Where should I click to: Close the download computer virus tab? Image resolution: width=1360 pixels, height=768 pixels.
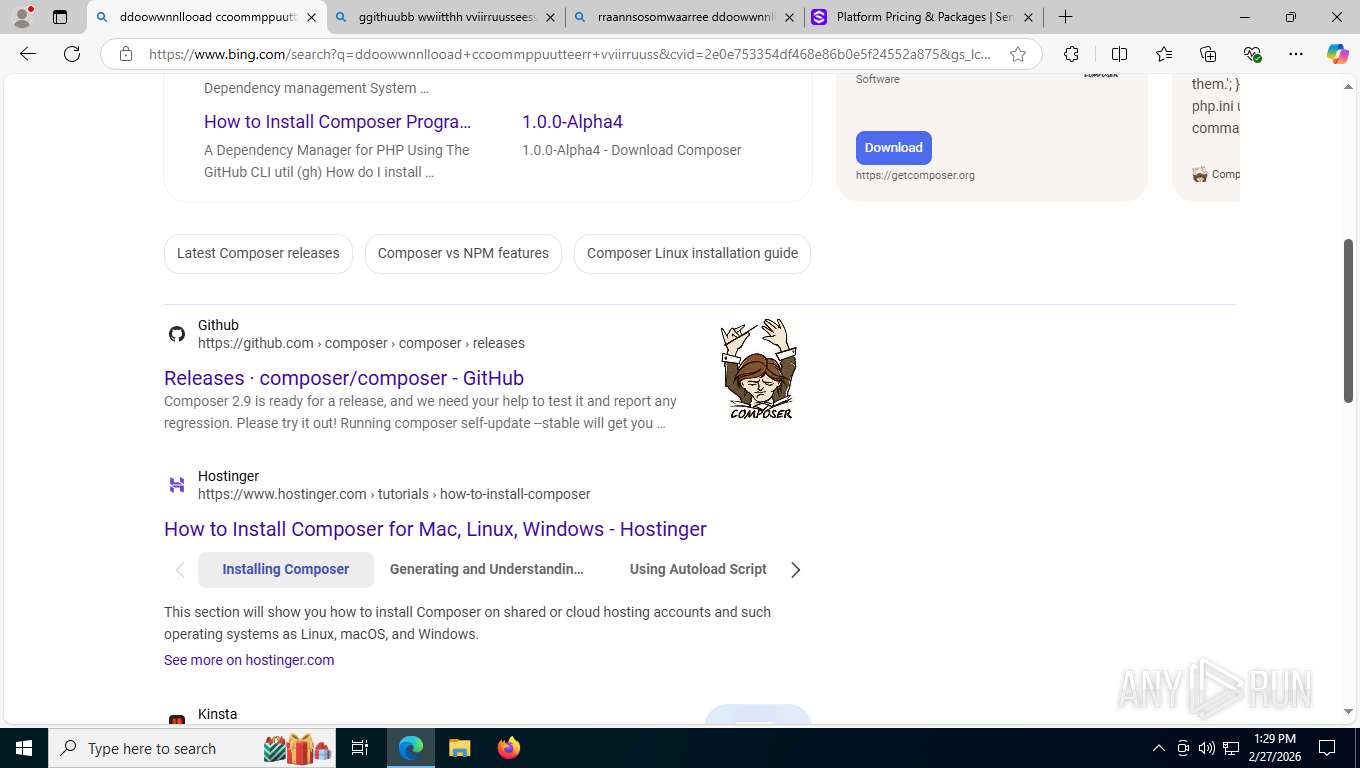pyautogui.click(x=311, y=17)
